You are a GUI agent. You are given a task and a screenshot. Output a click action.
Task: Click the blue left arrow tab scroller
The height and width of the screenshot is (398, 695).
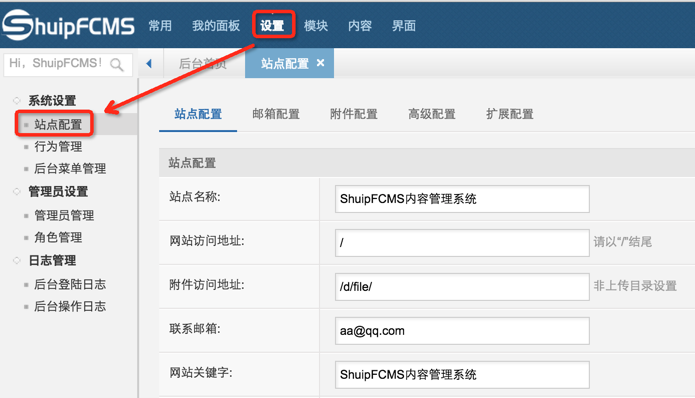pos(149,64)
